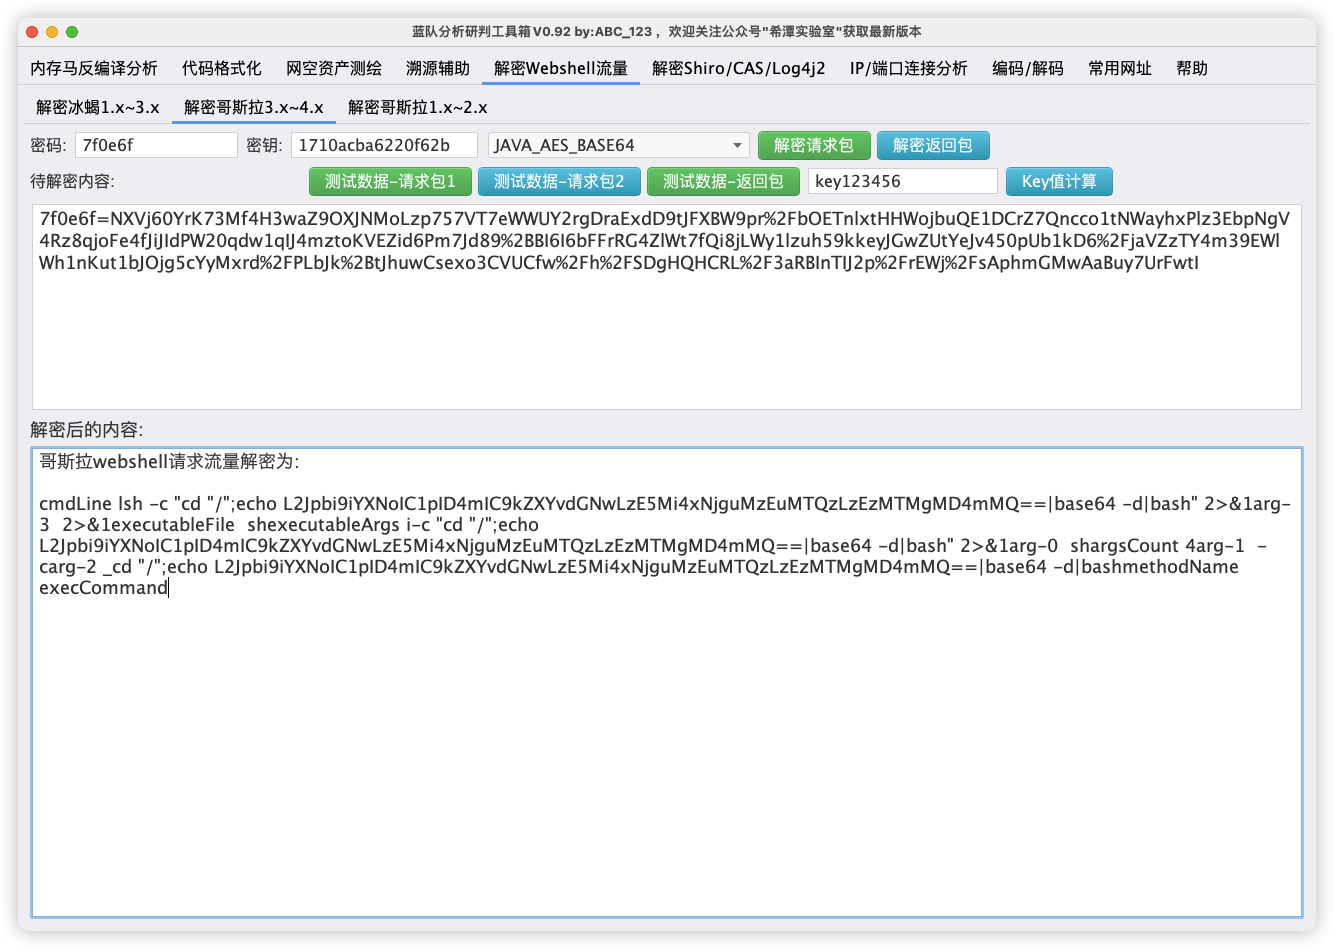This screenshot has height=949, width=1334.
Task: Switch to the IP/端口连接分析 tab
Action: (909, 68)
